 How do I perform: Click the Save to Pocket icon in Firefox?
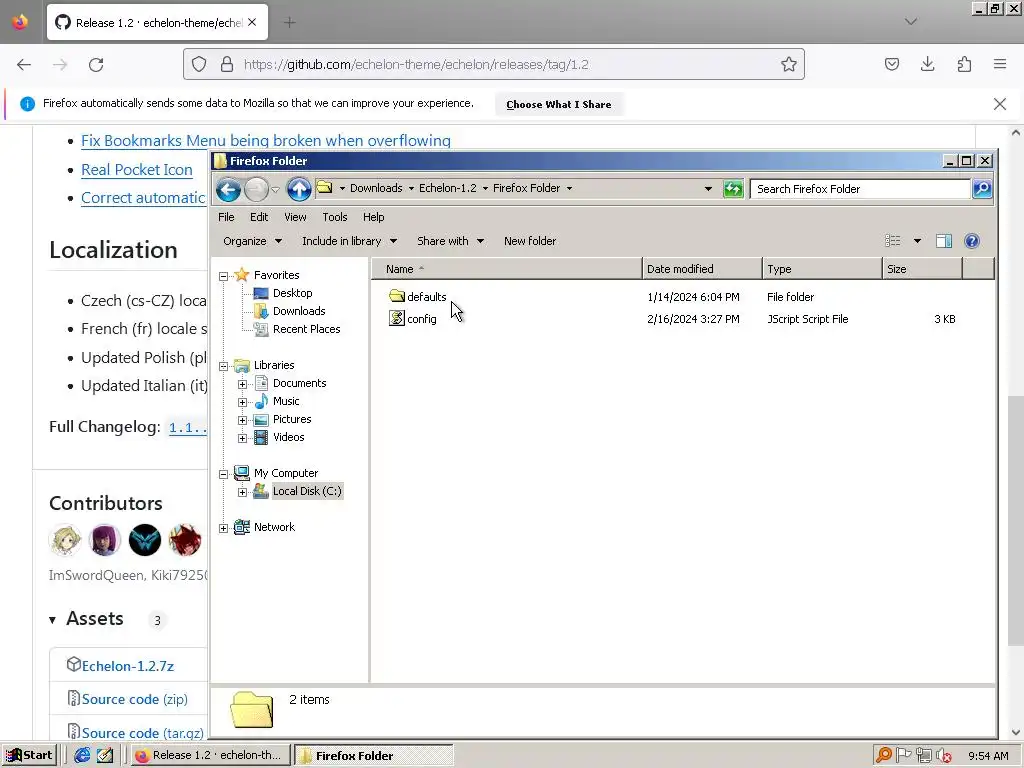click(891, 64)
